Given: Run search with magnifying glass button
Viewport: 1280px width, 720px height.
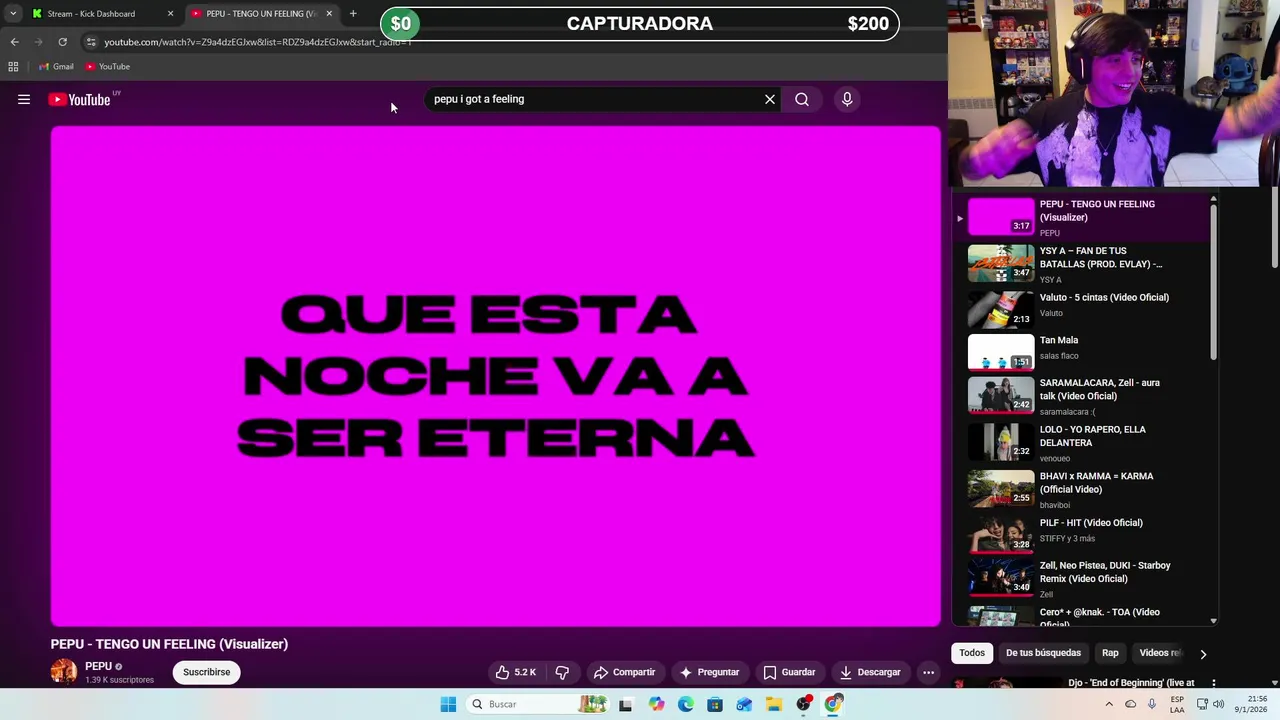Looking at the screenshot, I should coord(802,99).
